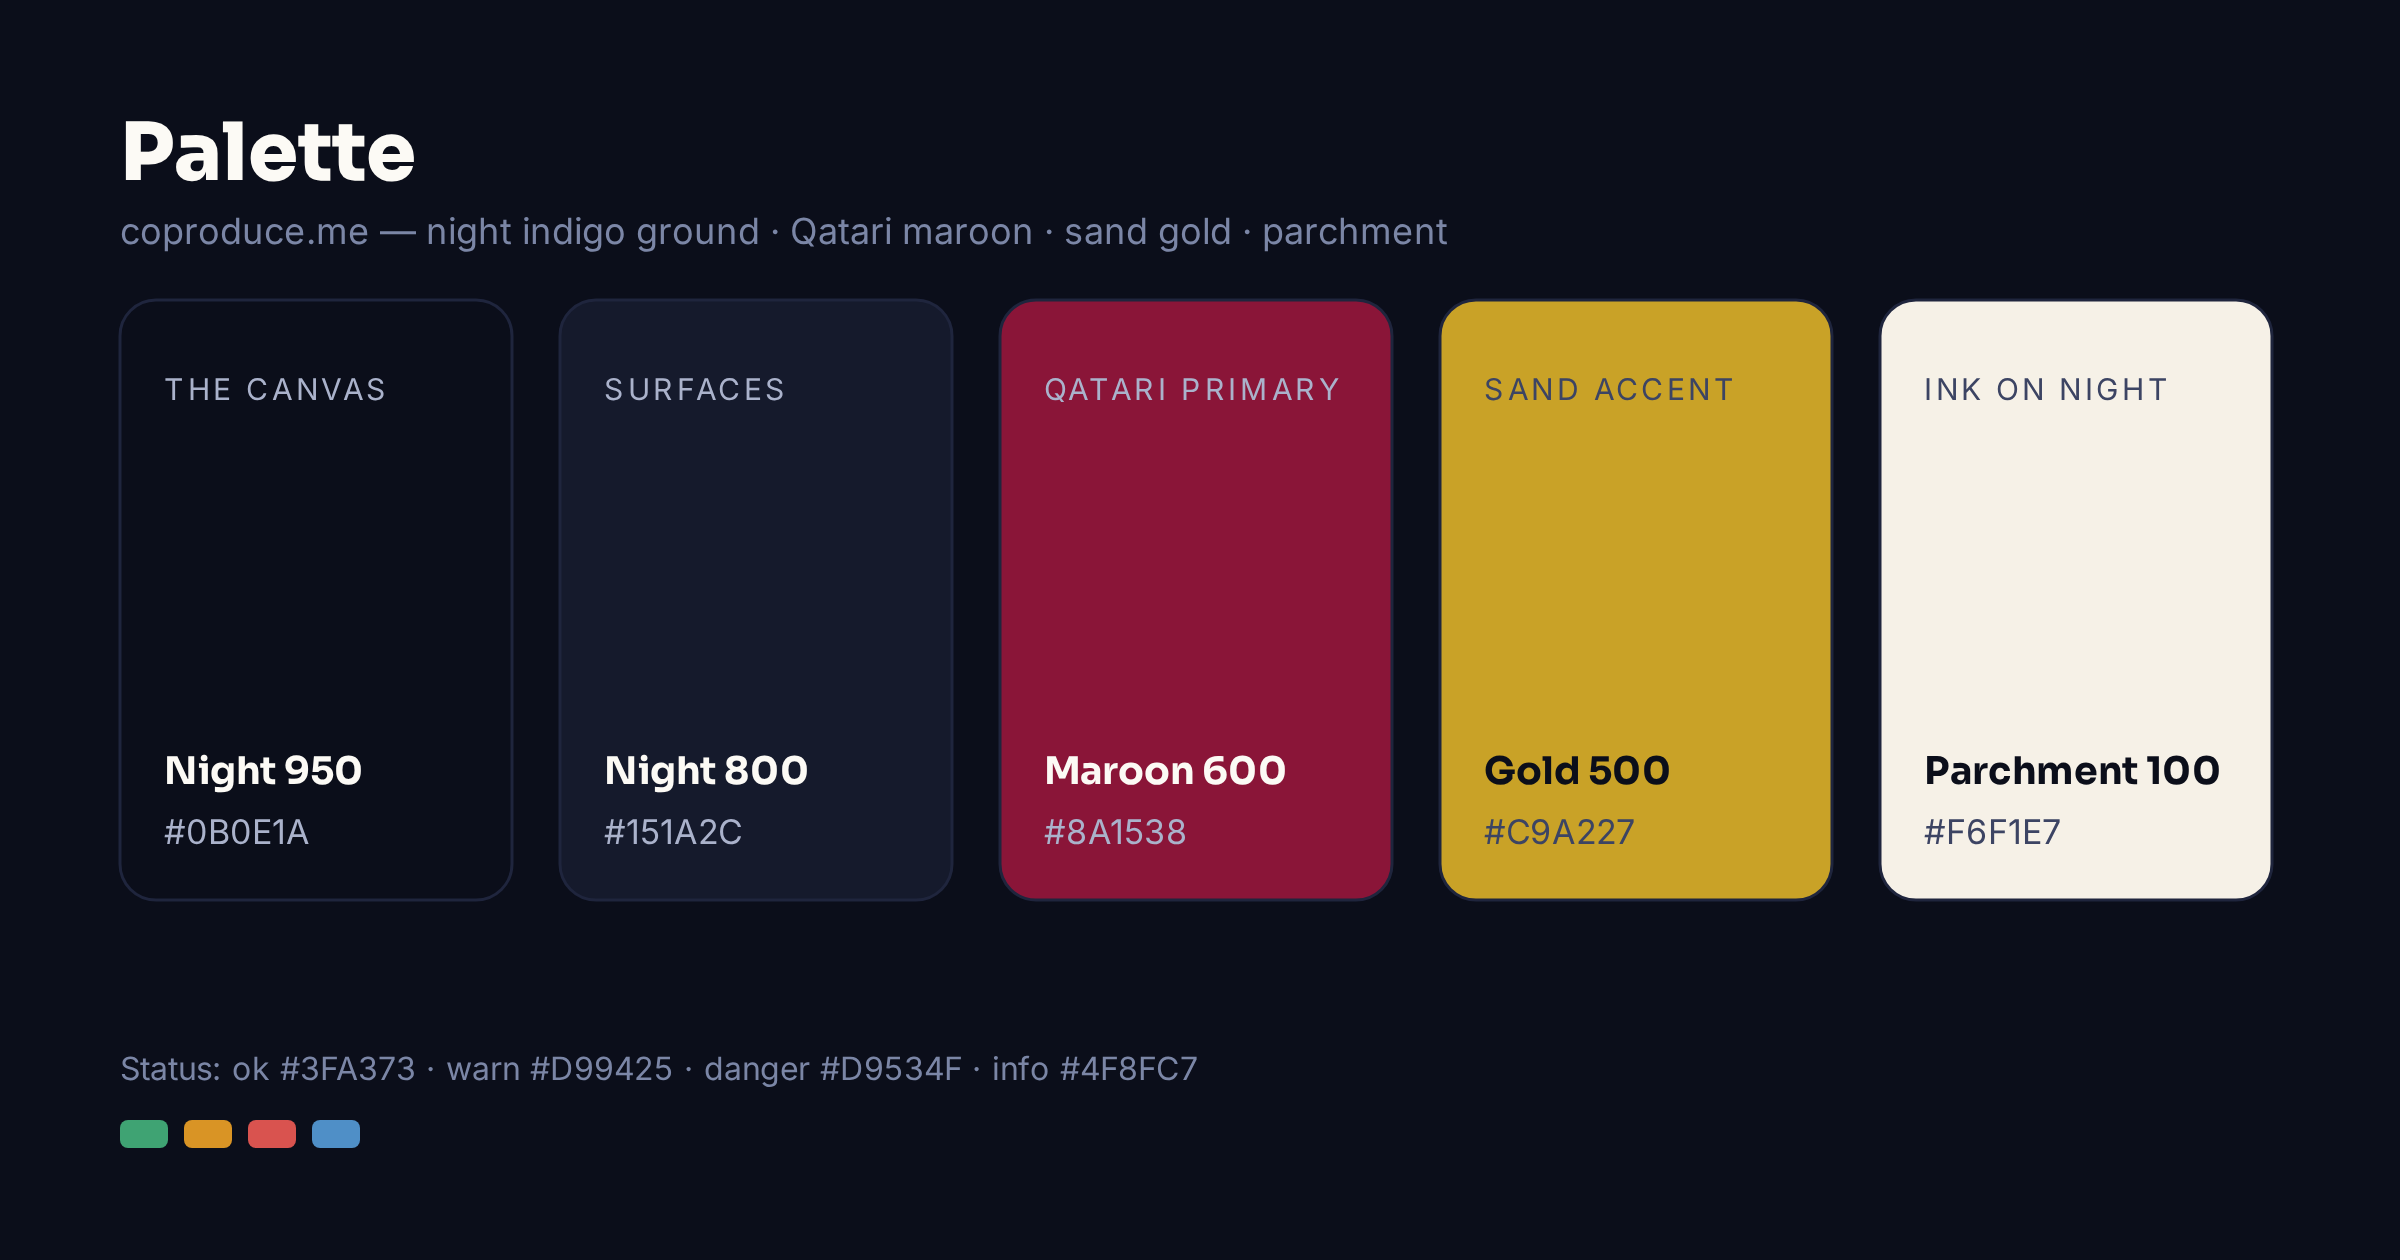
Task: Click the hex code #C9A227
Action: tap(1559, 832)
